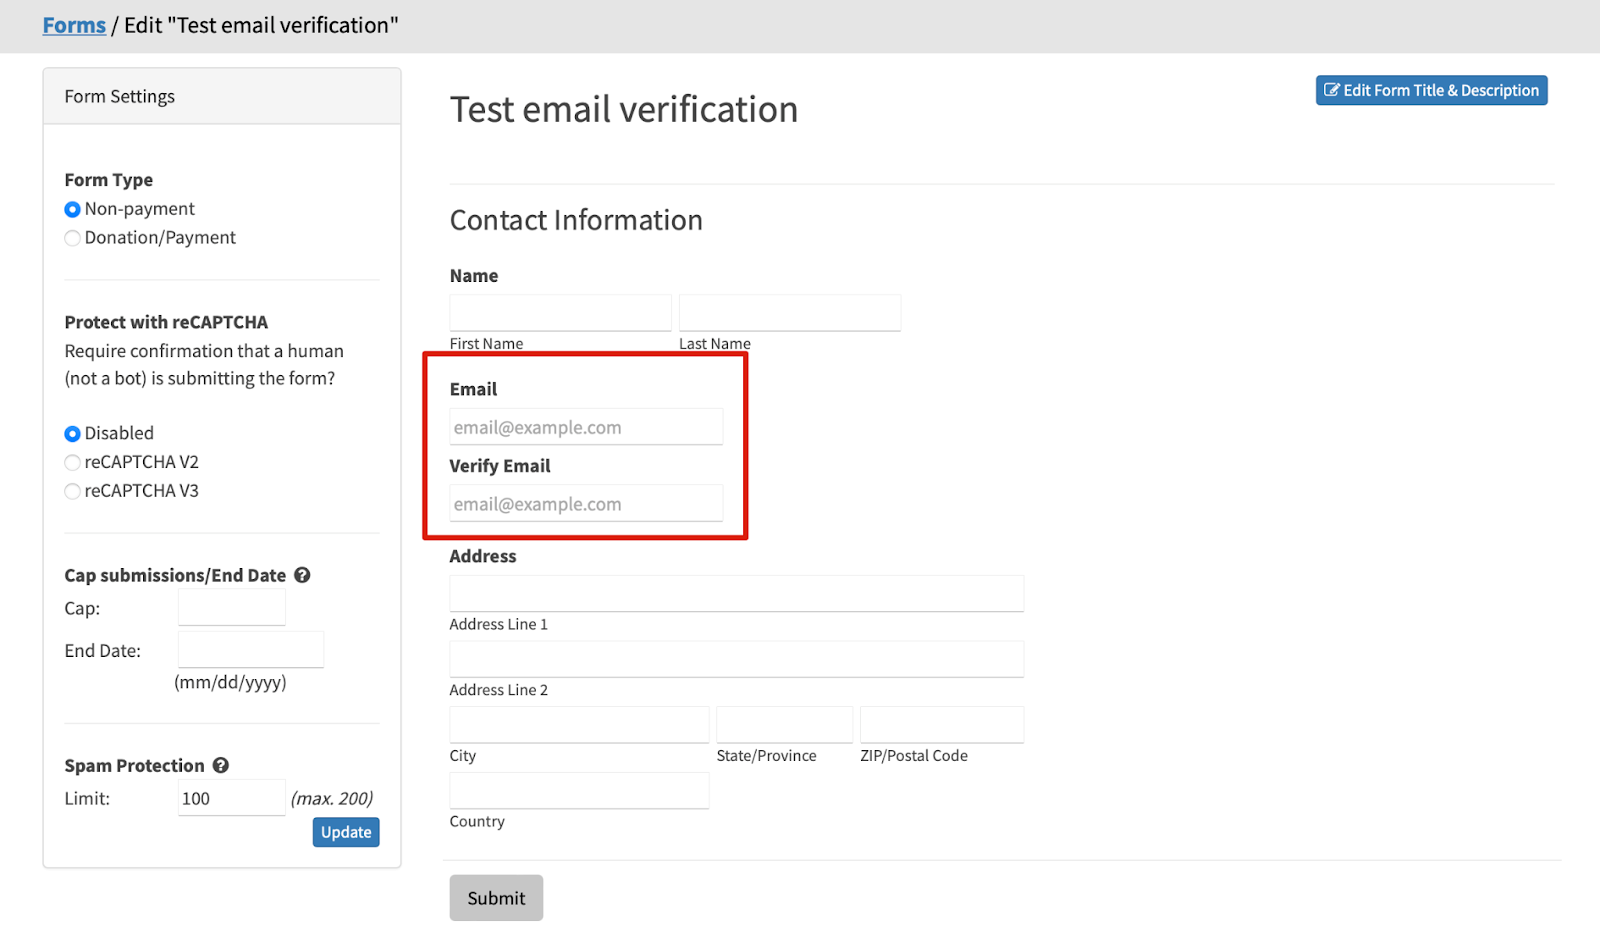Enable reCAPTCHA V2 protection
Viewport: 1600px width, 943px height.
(x=73, y=463)
